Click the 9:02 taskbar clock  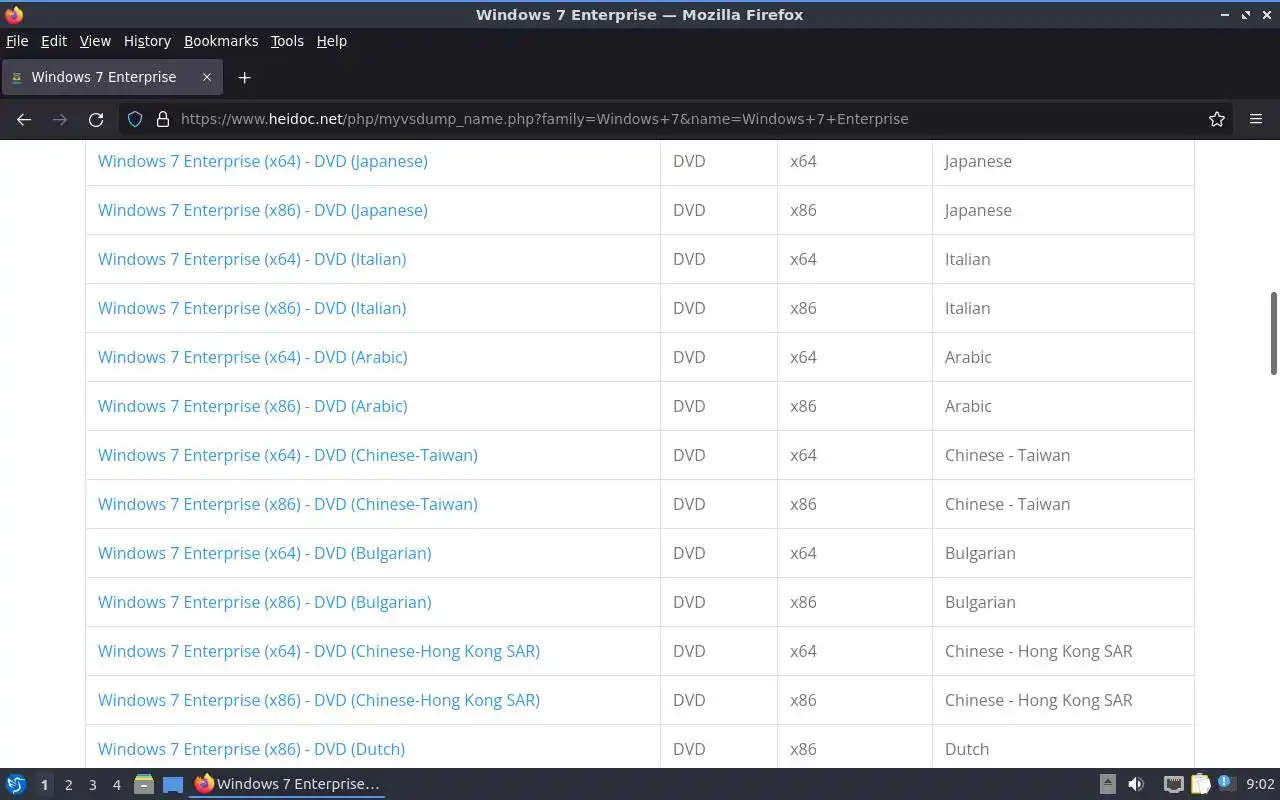[1260, 785]
